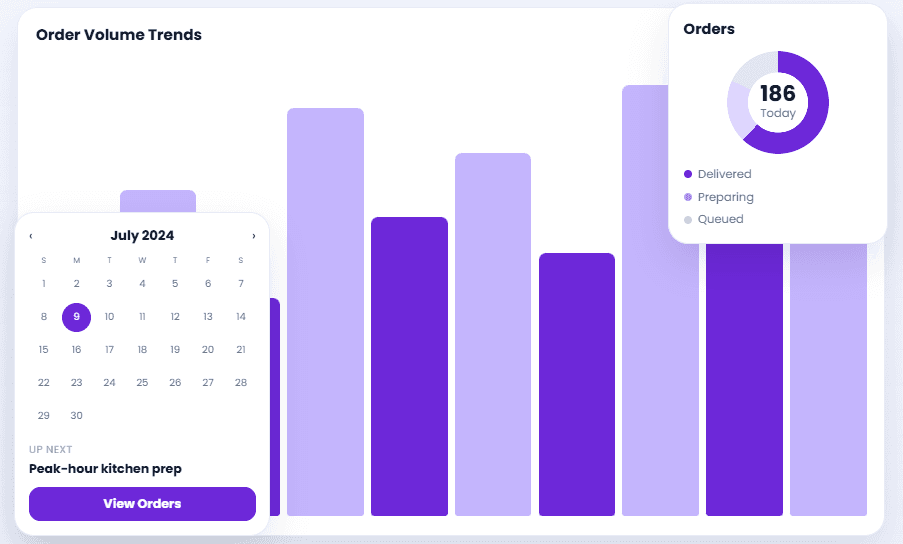Image resolution: width=903 pixels, height=544 pixels.
Task: Pick July 30 in the calendar
Action: (x=77, y=415)
